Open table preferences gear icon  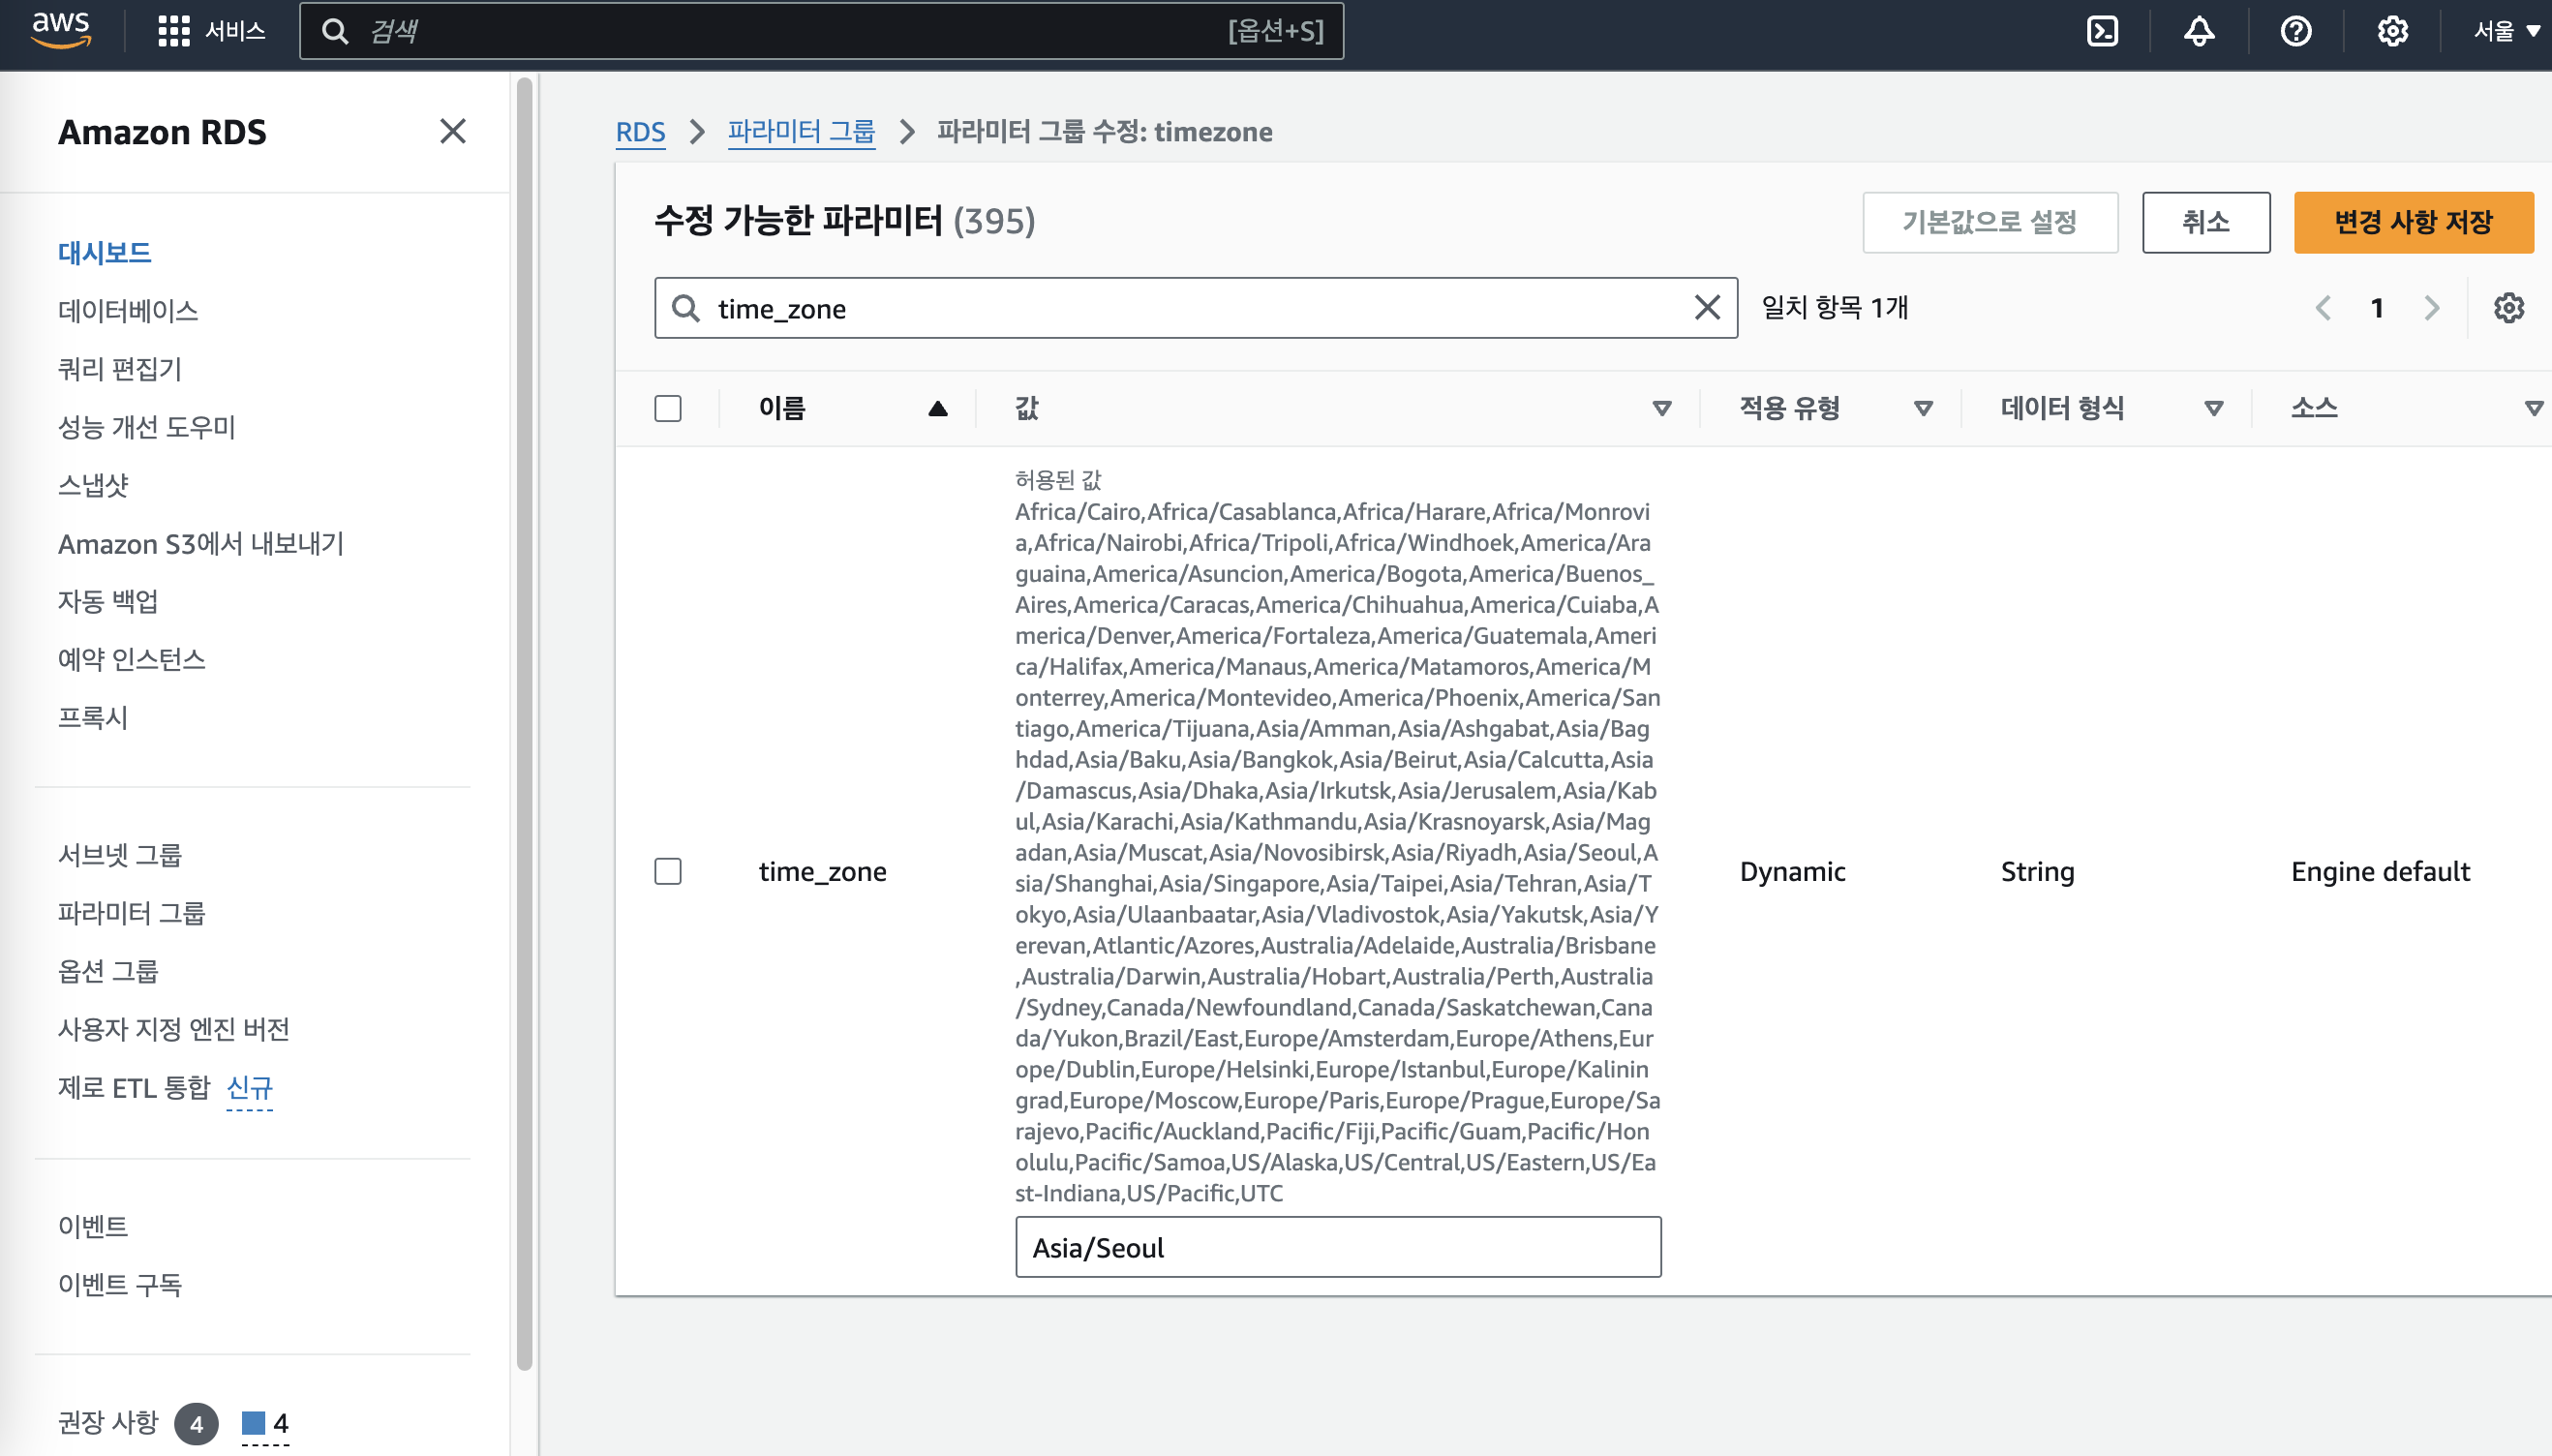(x=2508, y=308)
